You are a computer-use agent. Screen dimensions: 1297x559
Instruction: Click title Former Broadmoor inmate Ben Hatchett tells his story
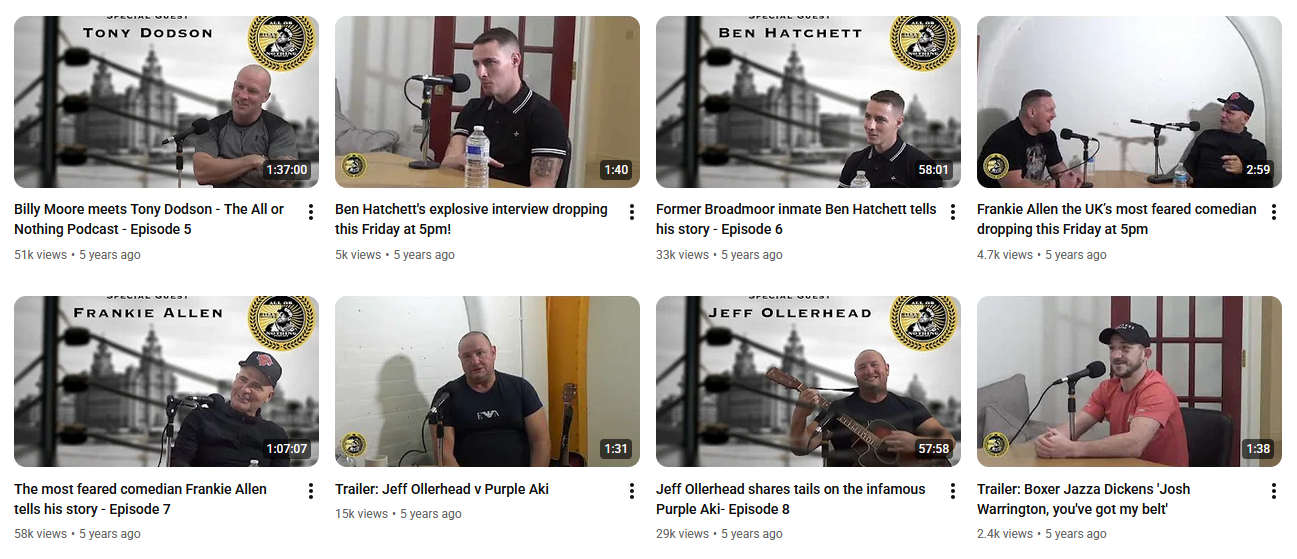click(796, 219)
